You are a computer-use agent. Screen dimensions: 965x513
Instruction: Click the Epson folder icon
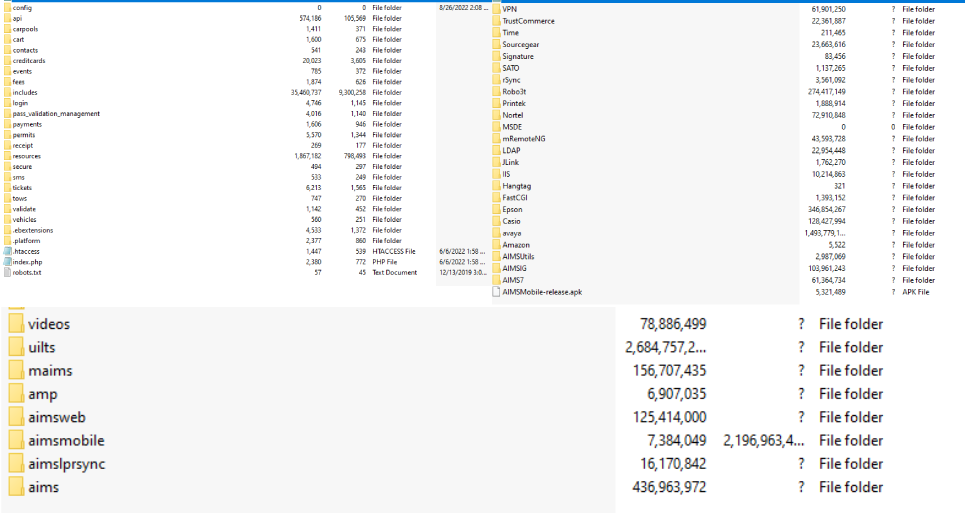(496, 210)
